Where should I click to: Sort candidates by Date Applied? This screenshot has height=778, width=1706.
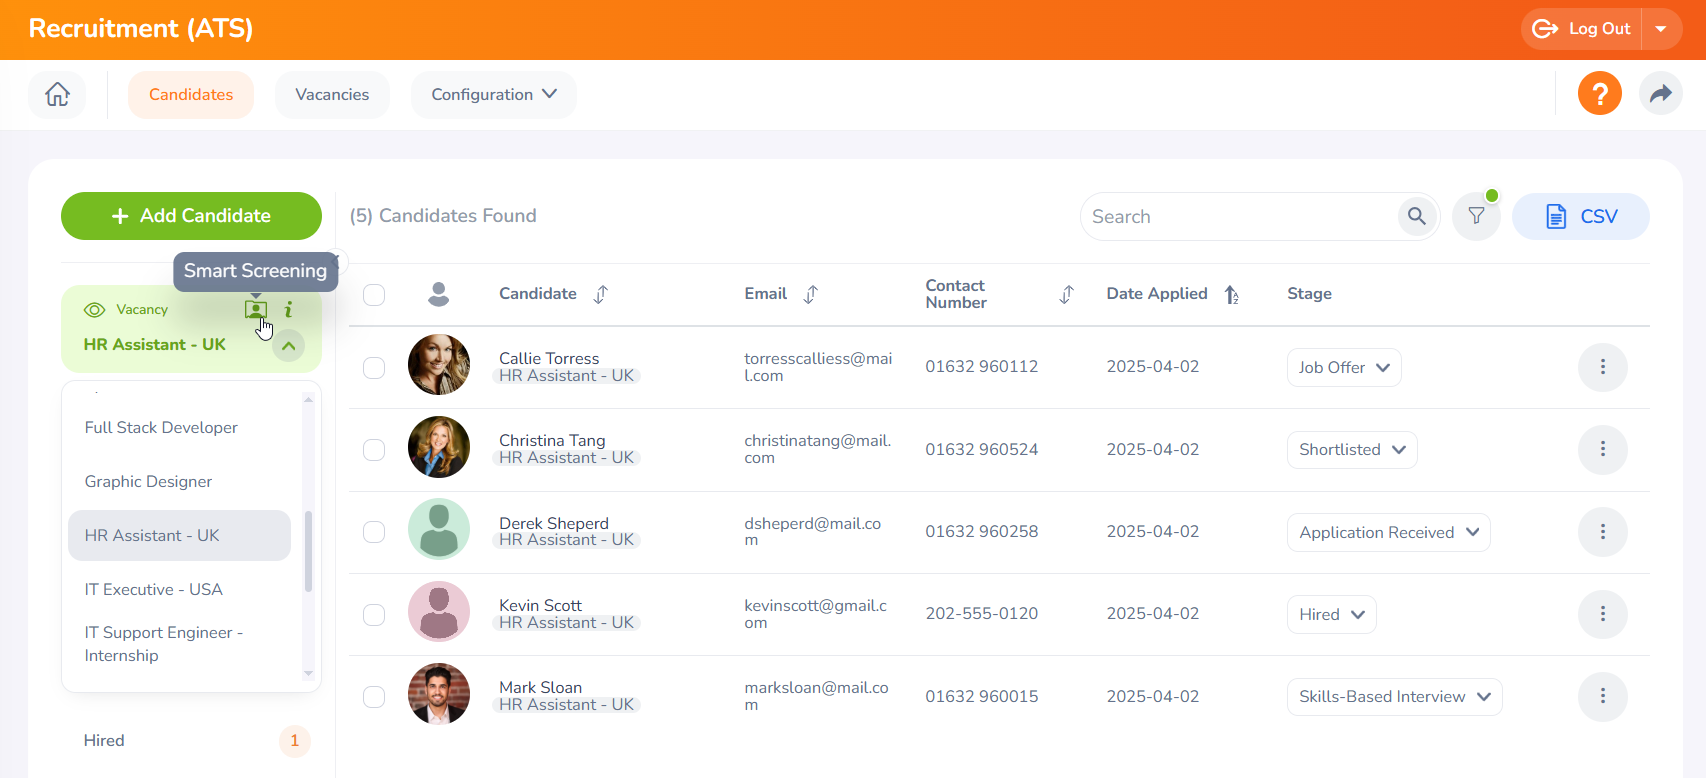pyautogui.click(x=1231, y=294)
